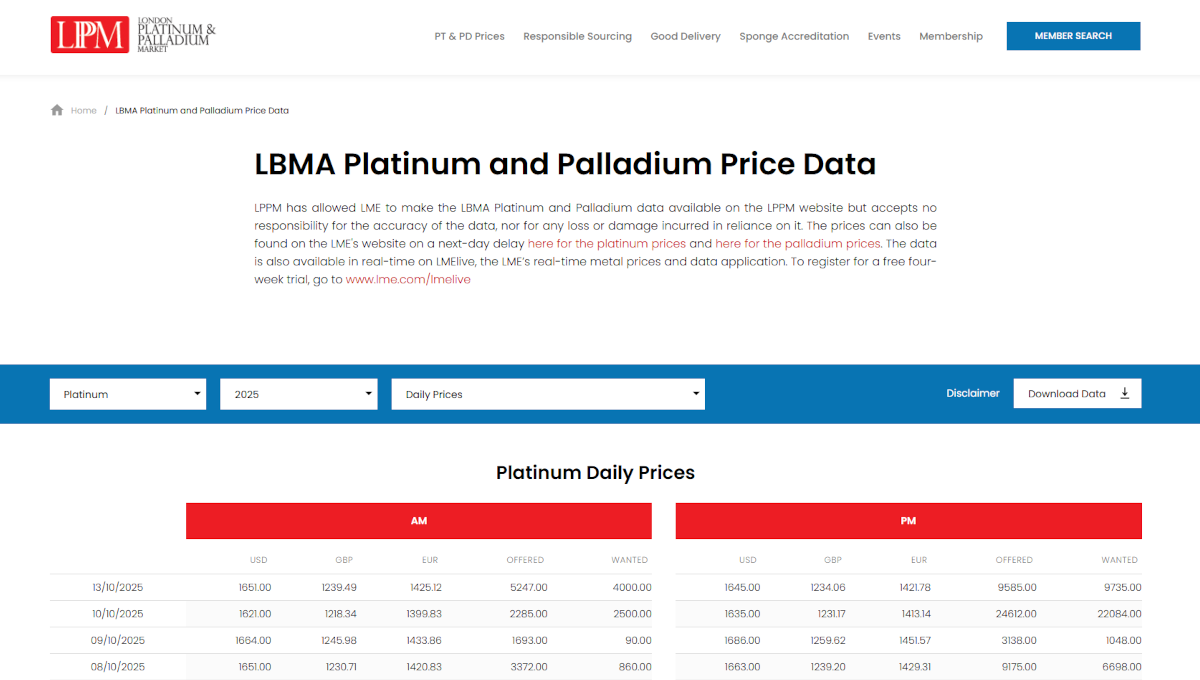Navigate to the Events page
The height and width of the screenshot is (680, 1200).
884,36
